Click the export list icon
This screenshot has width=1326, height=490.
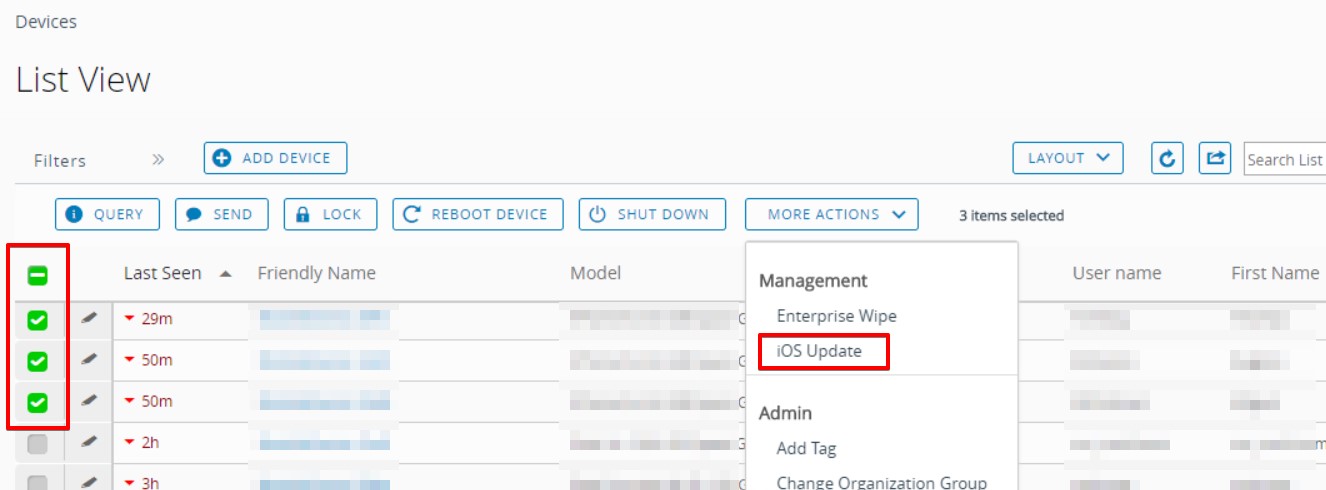point(1215,158)
